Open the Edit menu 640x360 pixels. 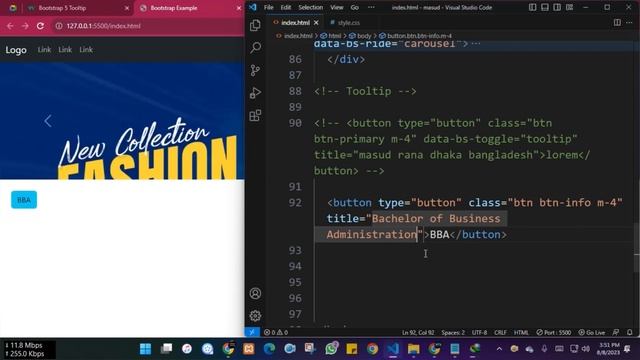pyautogui.click(x=286, y=7)
